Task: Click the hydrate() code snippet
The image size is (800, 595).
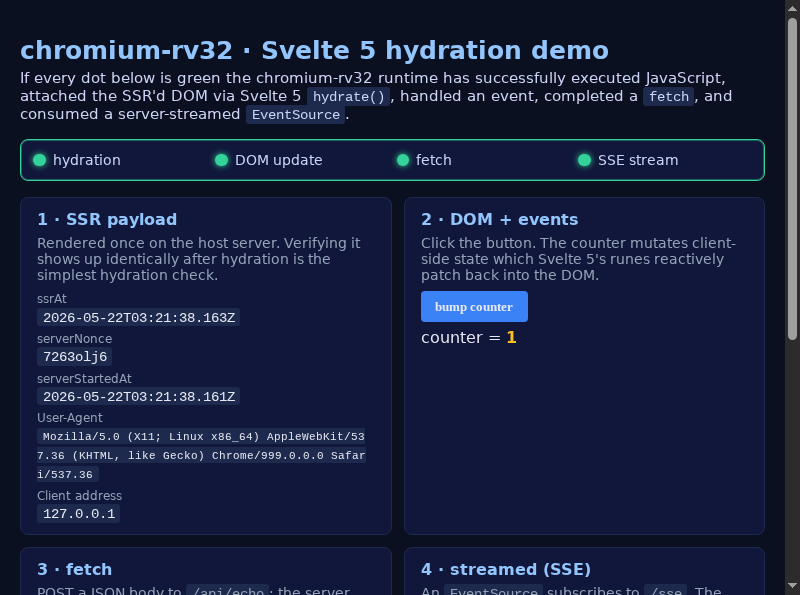Action: pyautogui.click(x=348, y=96)
